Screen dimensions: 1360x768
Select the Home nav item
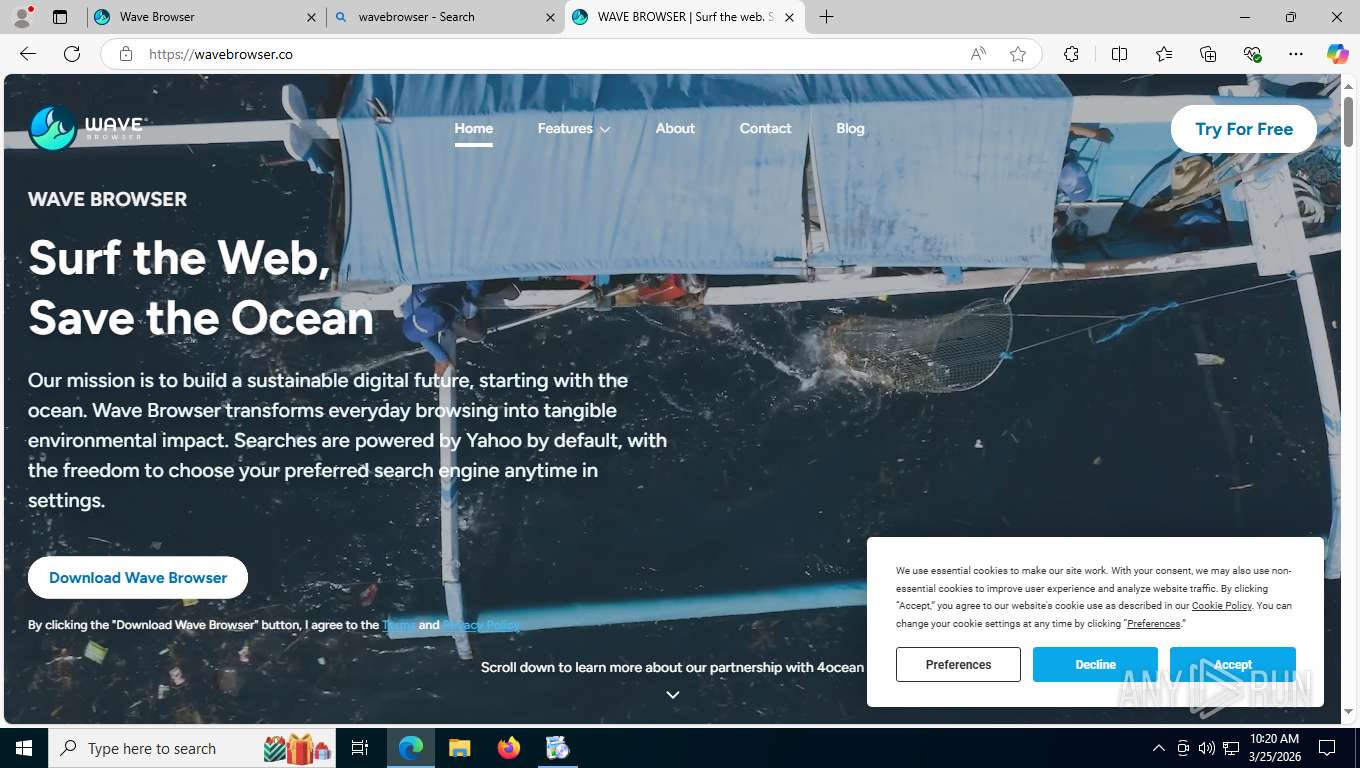coord(473,128)
